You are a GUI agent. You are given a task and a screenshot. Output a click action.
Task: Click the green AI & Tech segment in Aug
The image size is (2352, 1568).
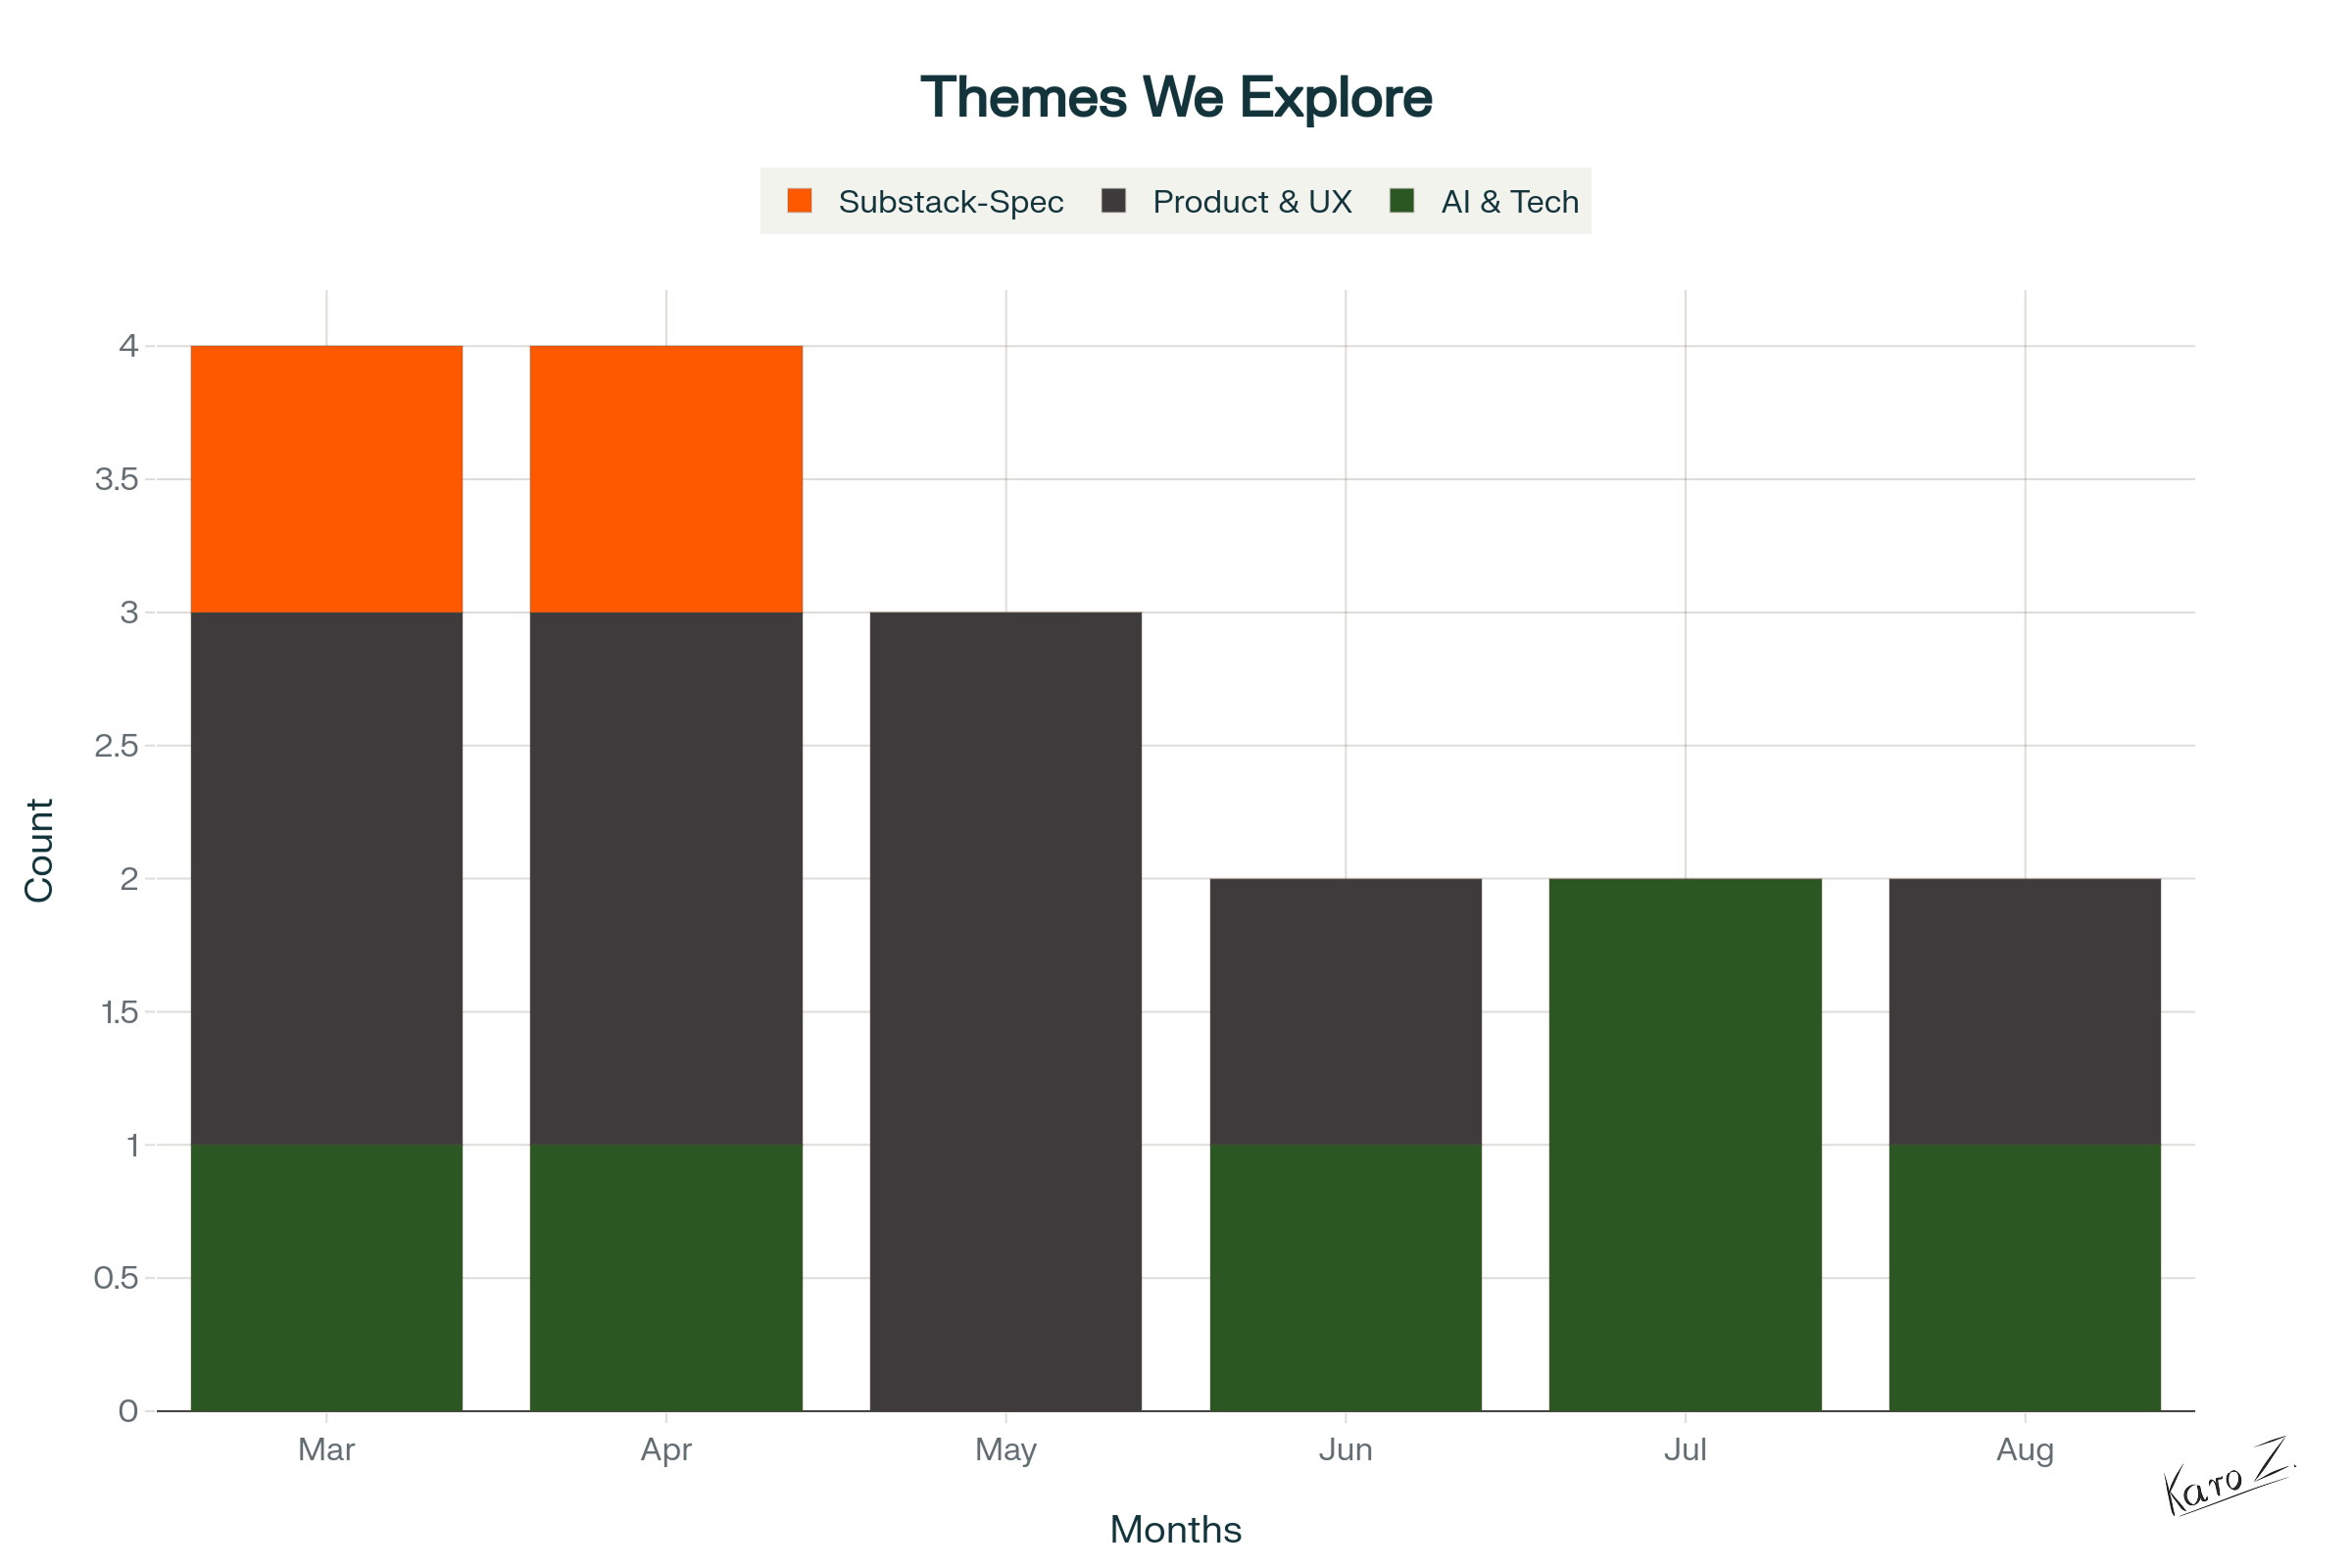point(2024,1277)
